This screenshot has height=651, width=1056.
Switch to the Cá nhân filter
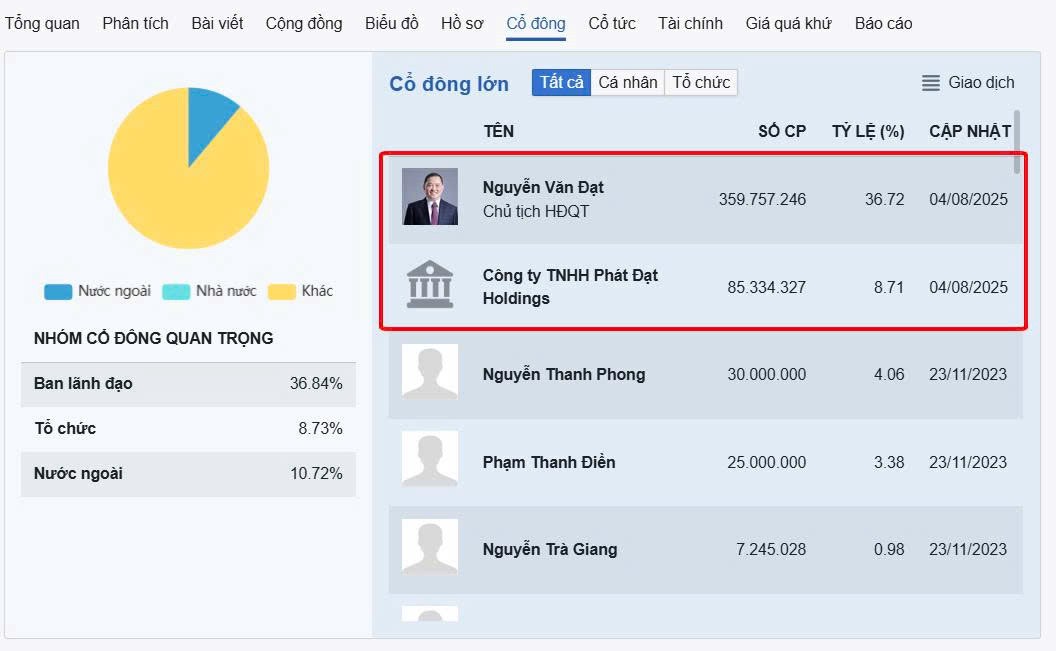628,82
